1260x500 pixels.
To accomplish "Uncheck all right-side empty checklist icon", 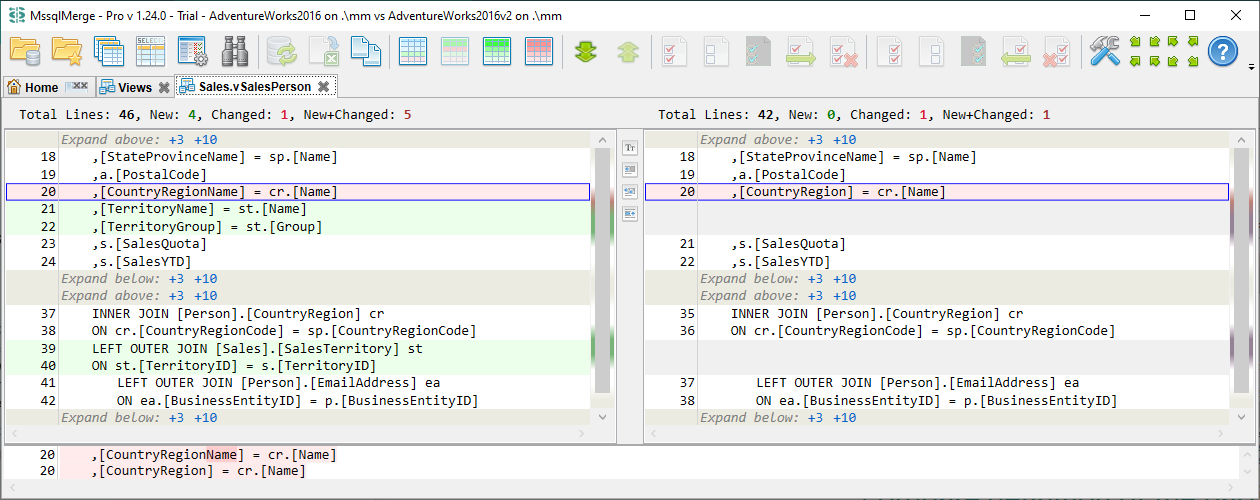I will point(933,51).
